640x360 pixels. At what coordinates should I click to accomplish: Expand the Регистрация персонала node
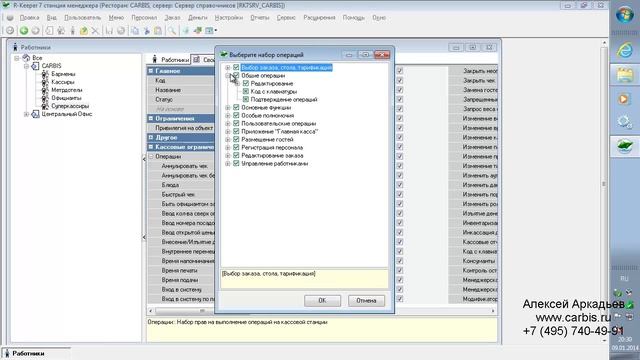[x=228, y=147]
